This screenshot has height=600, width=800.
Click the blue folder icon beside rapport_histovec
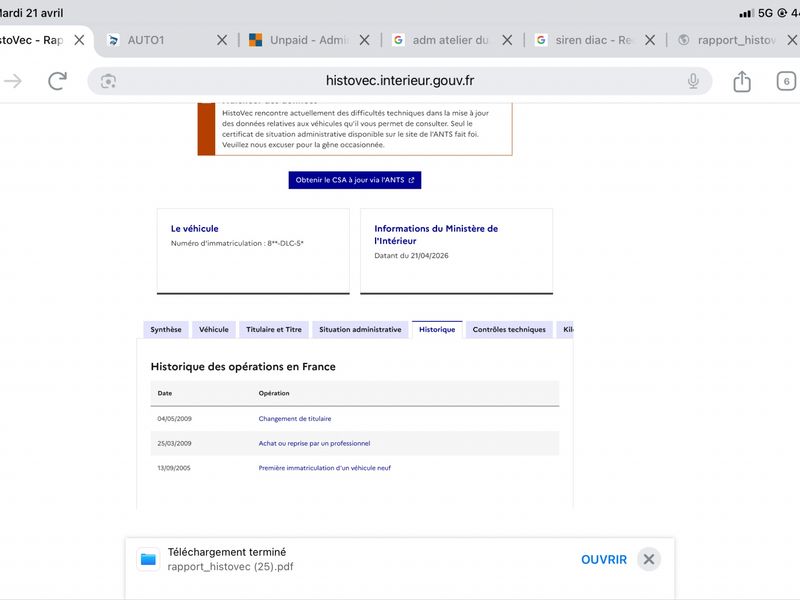coord(148,559)
